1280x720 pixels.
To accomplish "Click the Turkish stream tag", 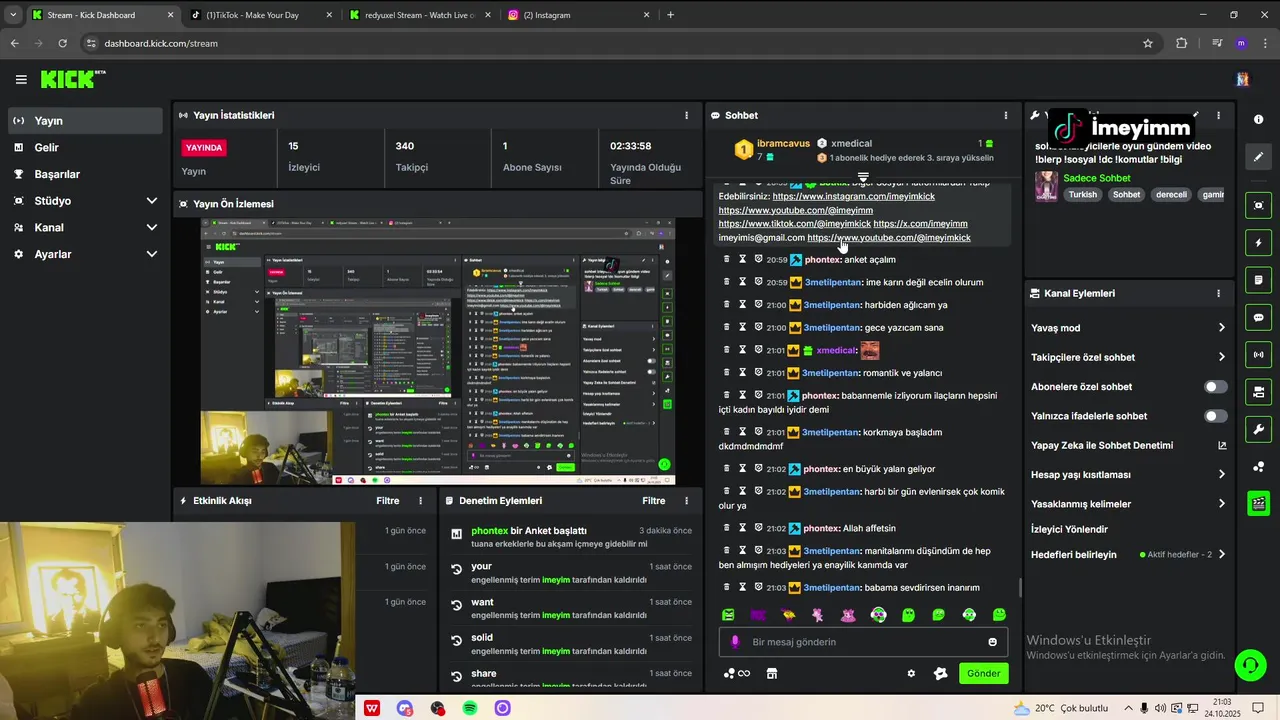I will pos(1082,195).
